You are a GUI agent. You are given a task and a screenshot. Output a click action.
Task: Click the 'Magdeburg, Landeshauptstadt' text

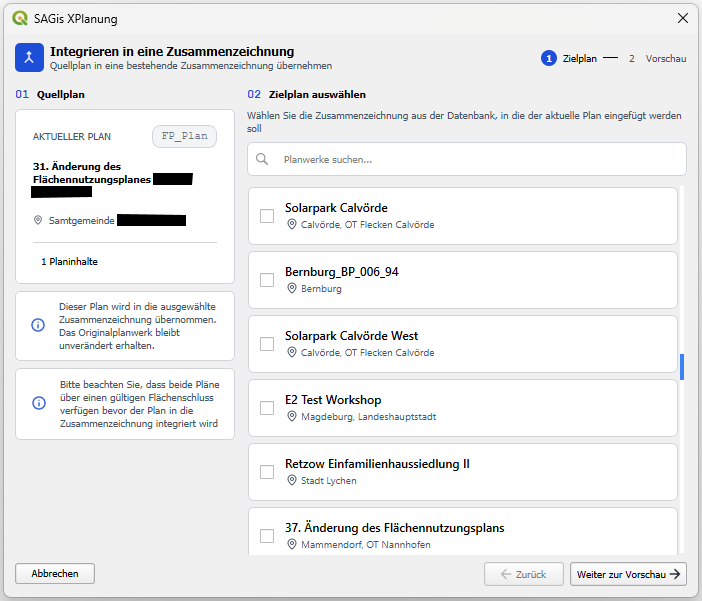pos(368,416)
